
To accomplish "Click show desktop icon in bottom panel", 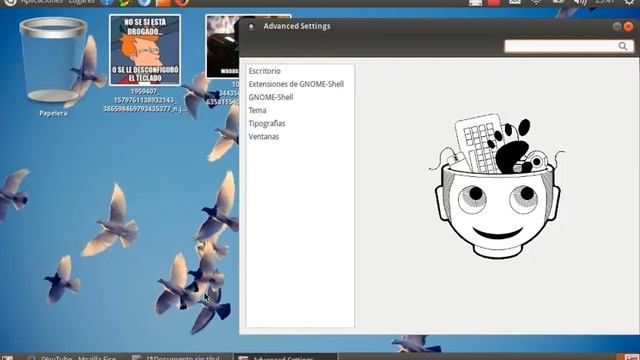I will point(7,358).
